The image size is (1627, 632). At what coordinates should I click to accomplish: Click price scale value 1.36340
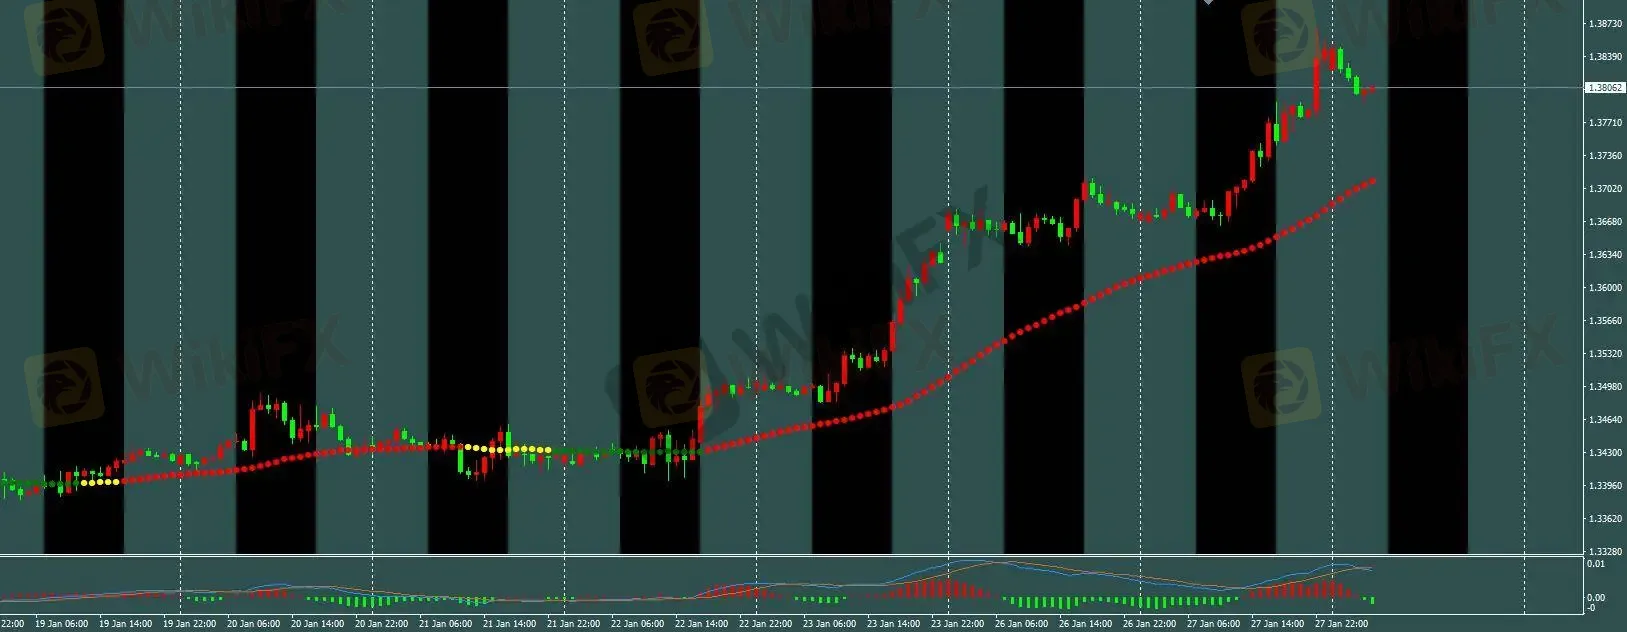(x=1605, y=255)
